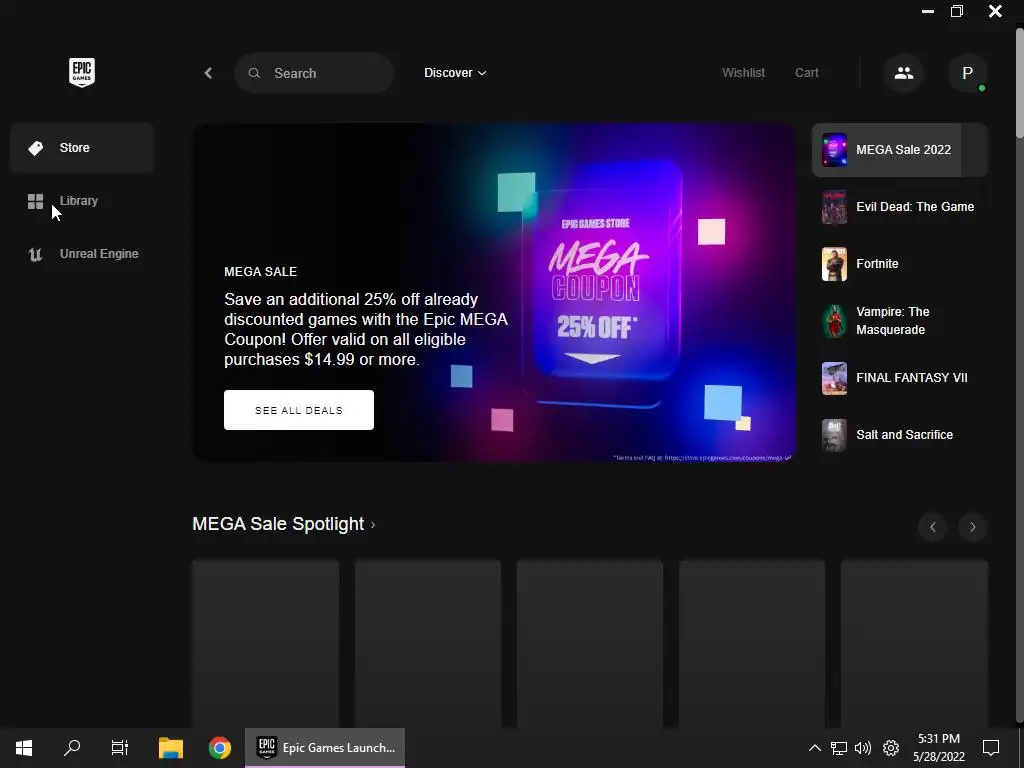Open the P profile avatar menu
This screenshot has width=1024, height=768.
click(968, 73)
